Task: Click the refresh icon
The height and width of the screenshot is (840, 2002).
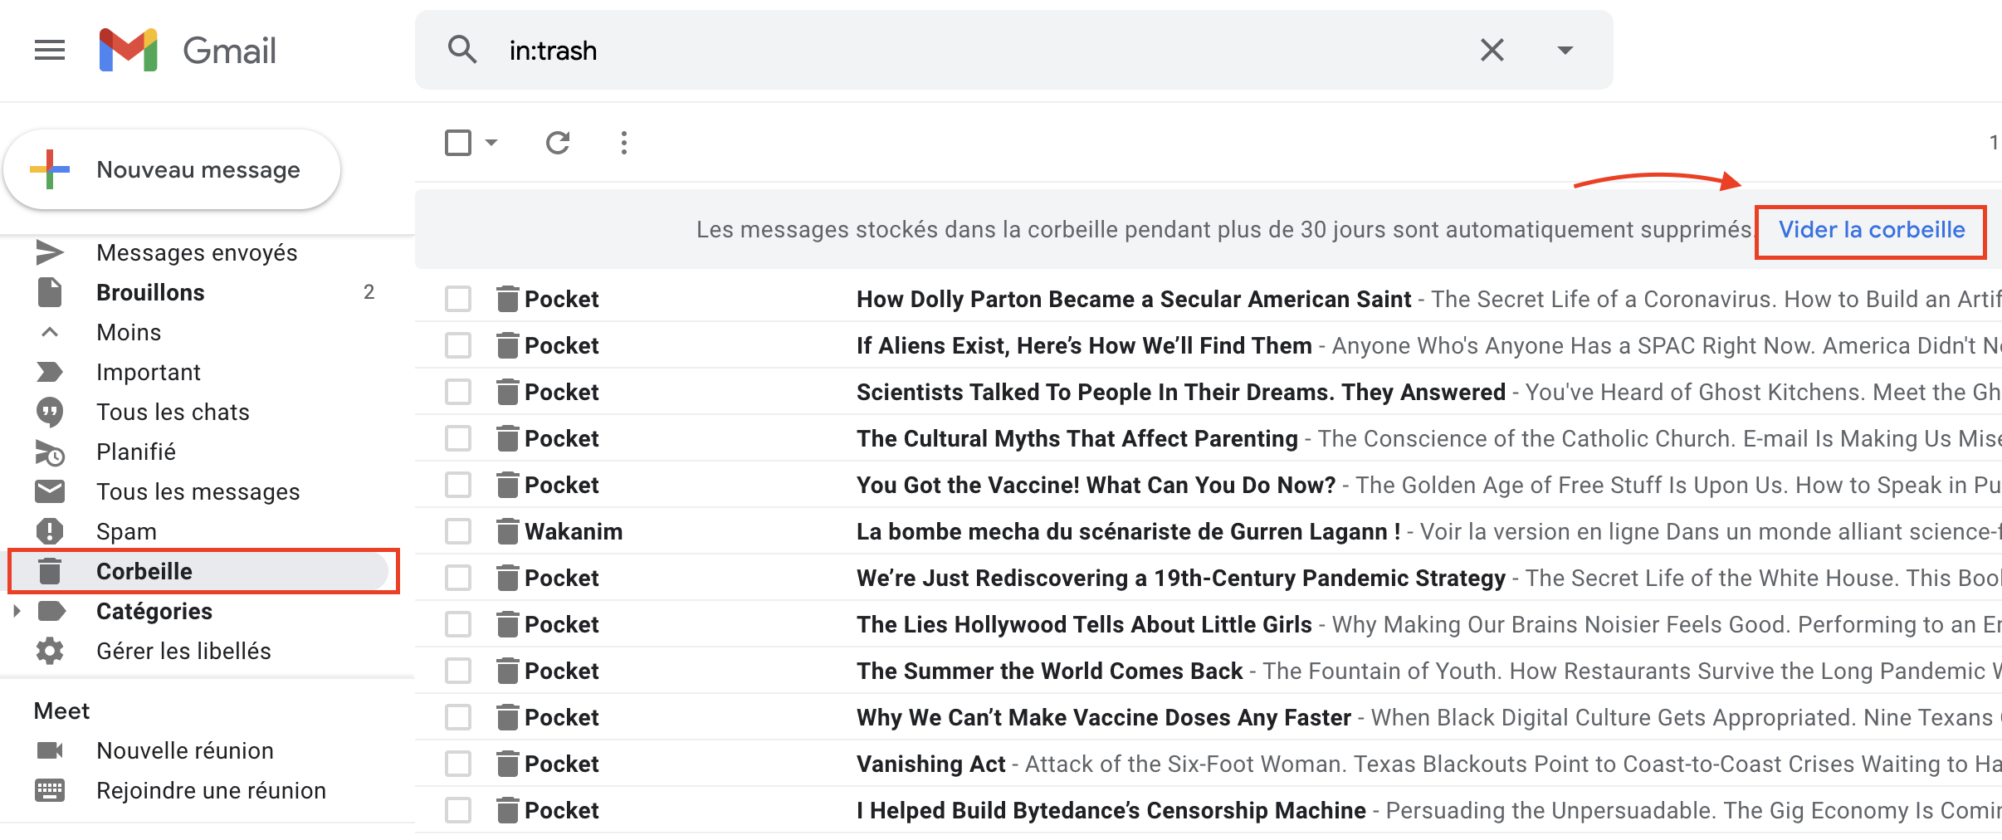Action: (x=558, y=143)
